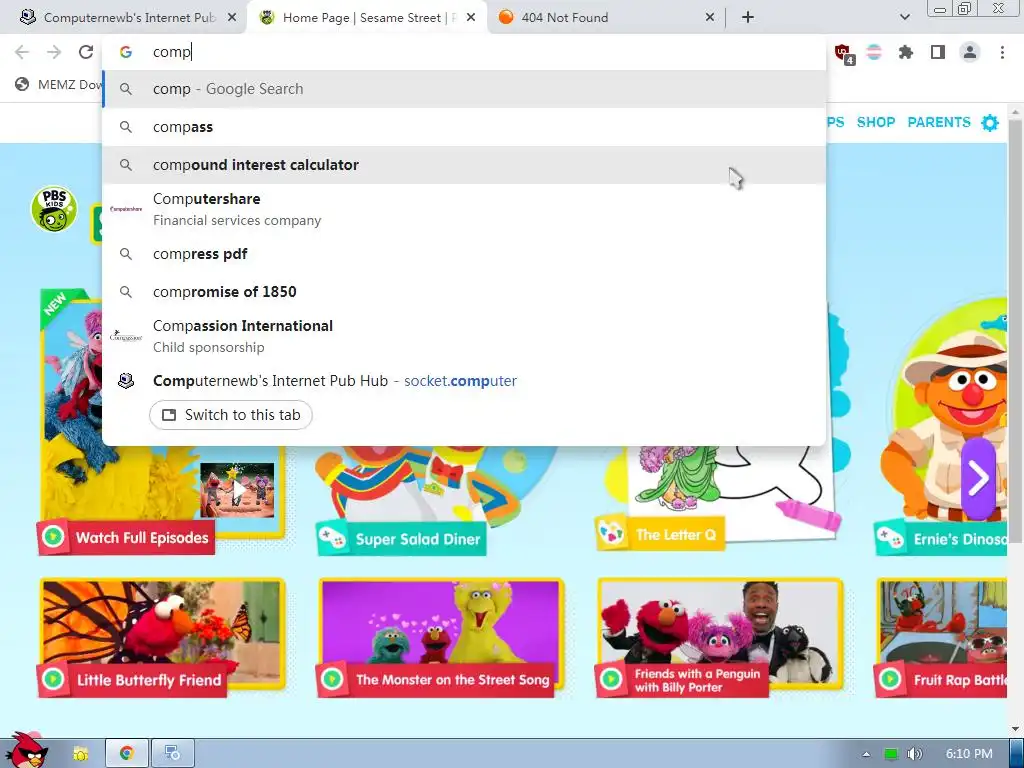Click the browser Back arrow
The image size is (1024, 768).
[x=22, y=52]
